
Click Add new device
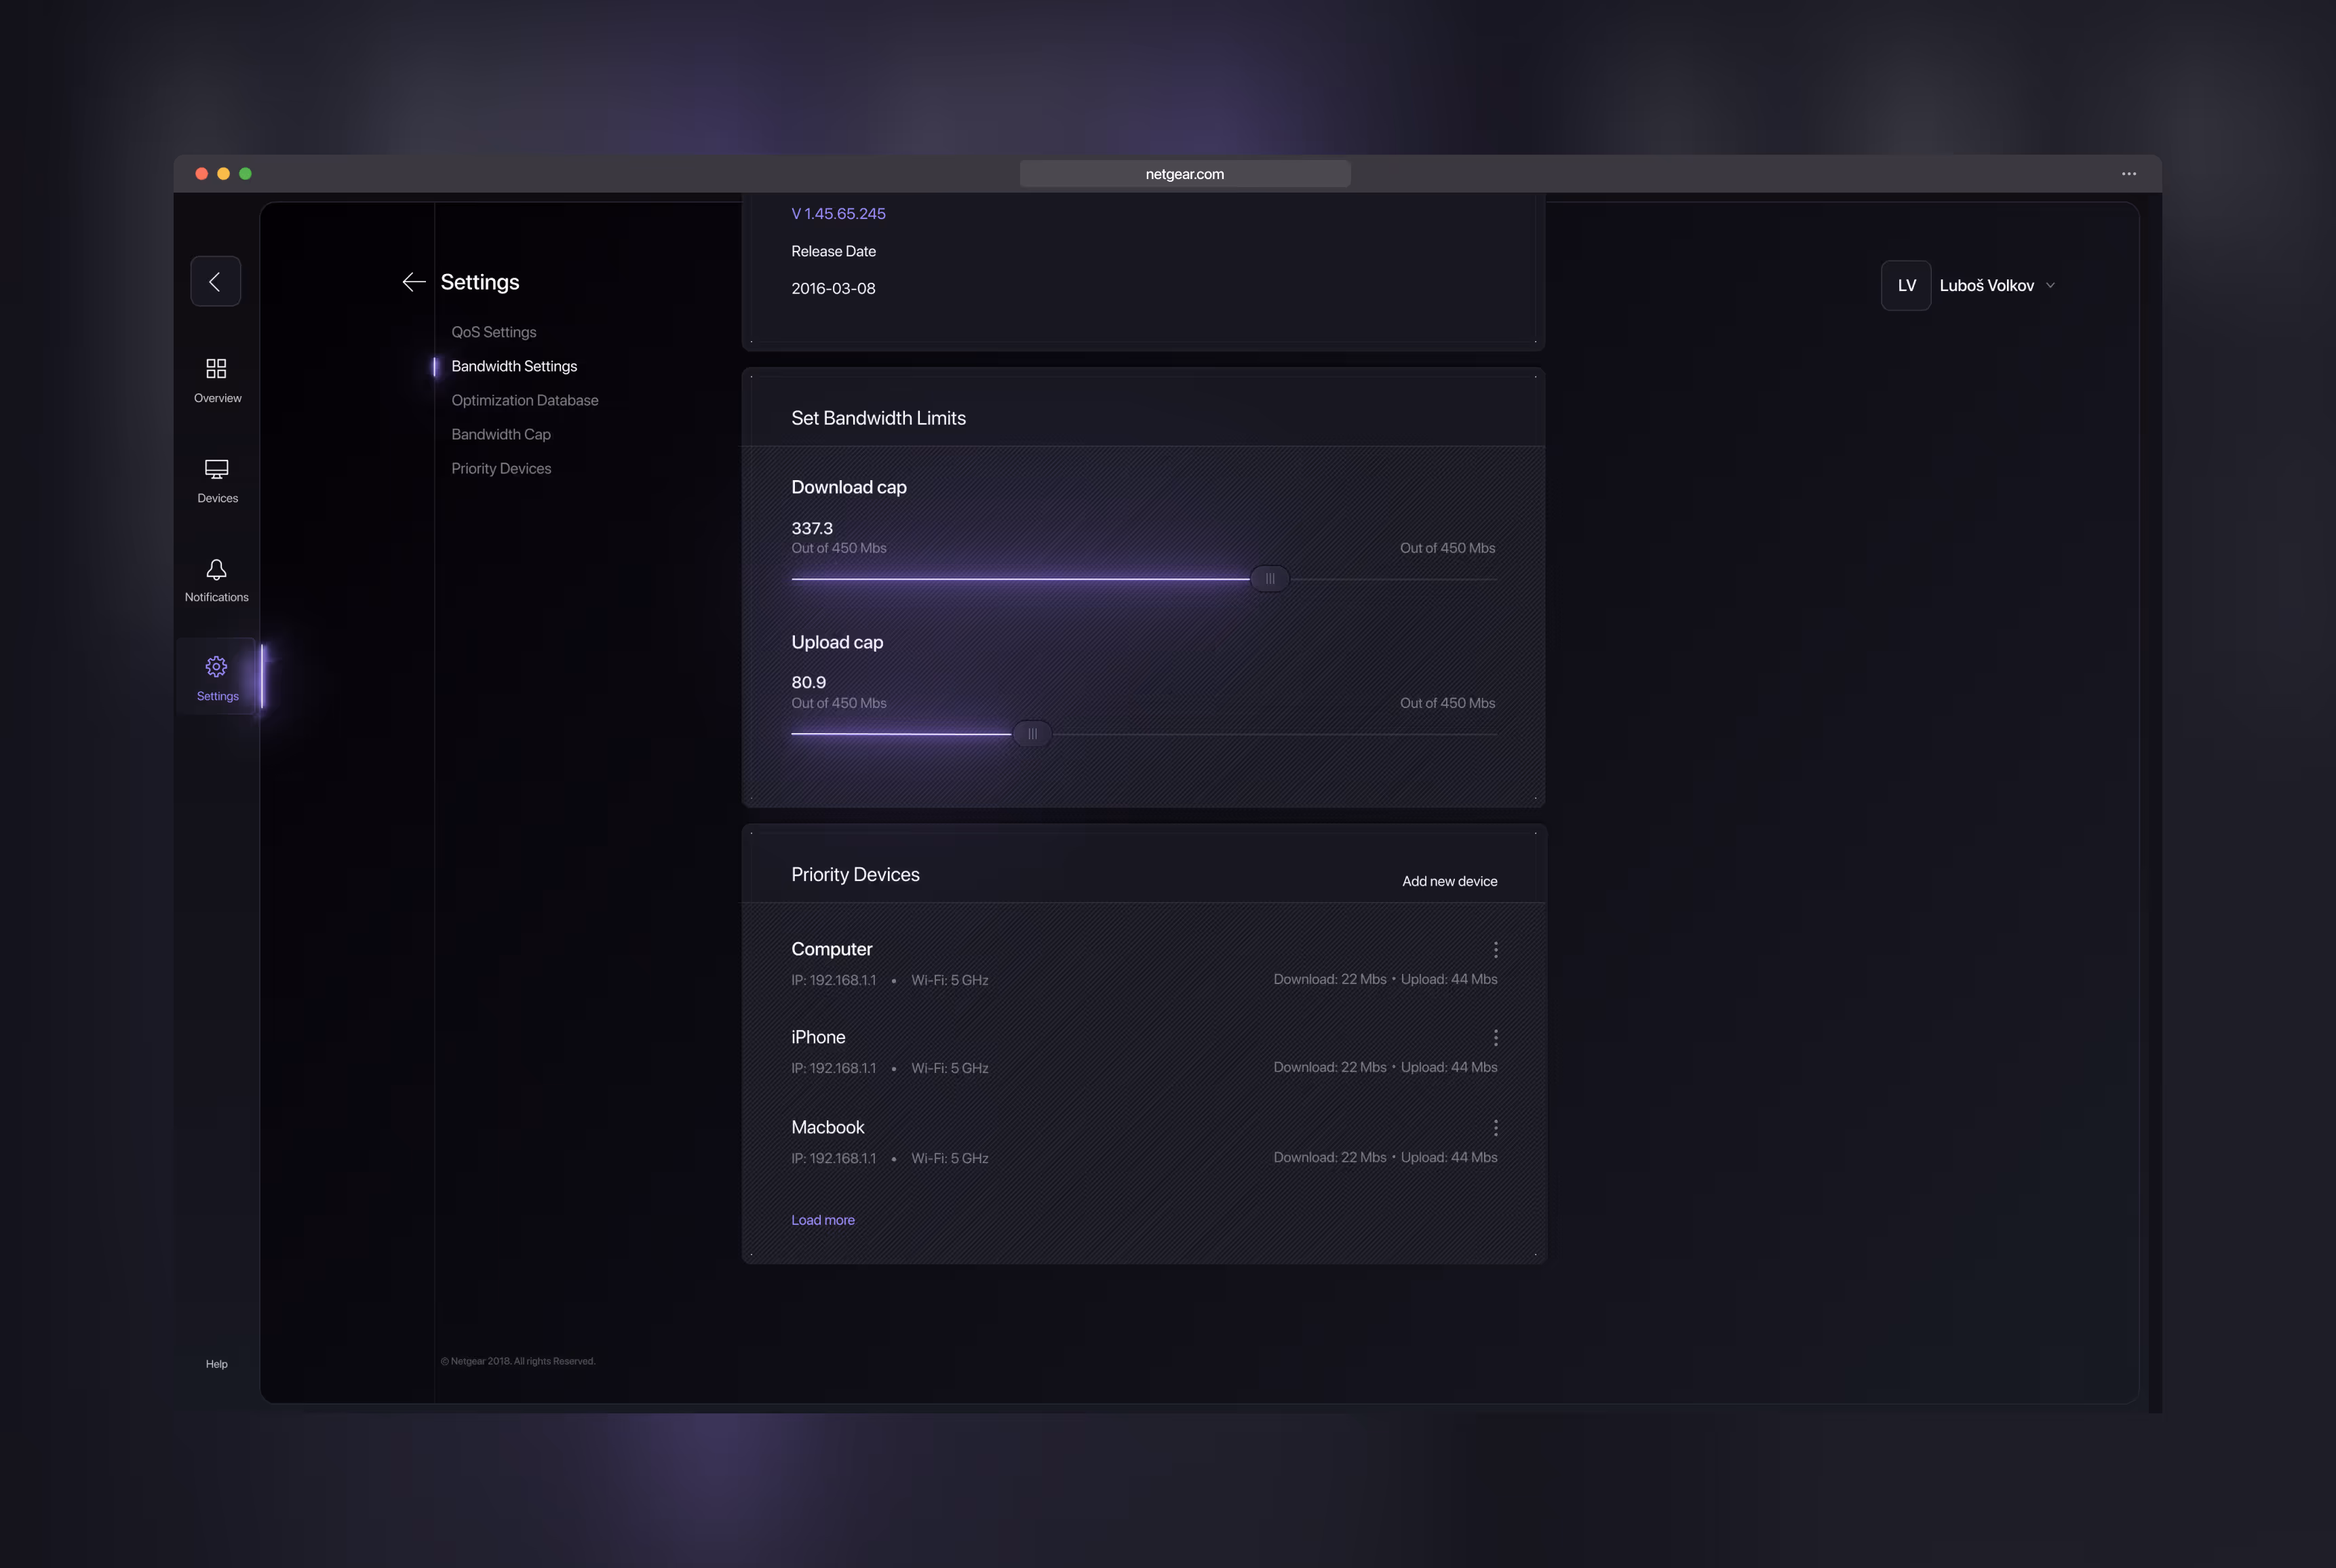[x=1449, y=881]
